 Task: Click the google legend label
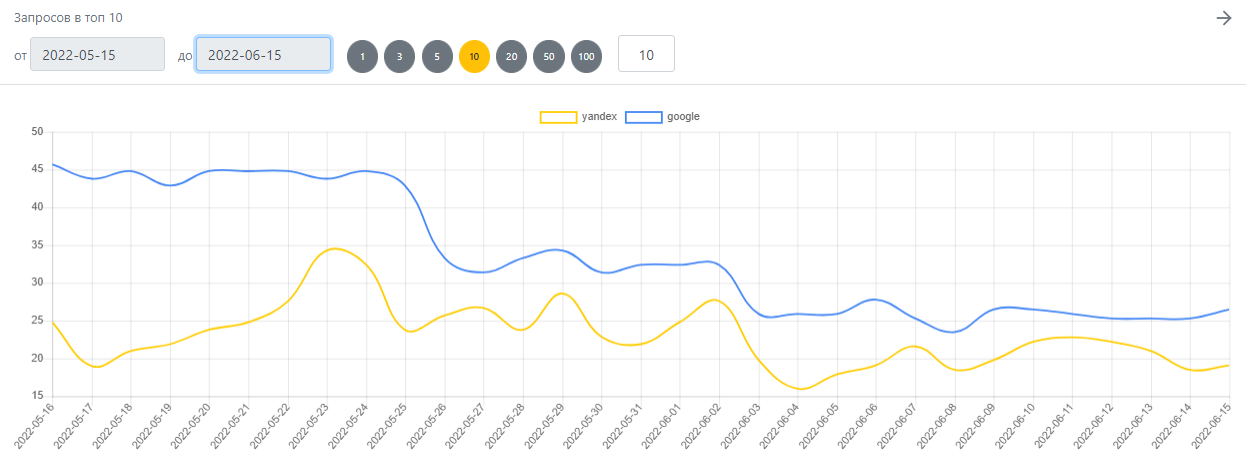coord(683,117)
